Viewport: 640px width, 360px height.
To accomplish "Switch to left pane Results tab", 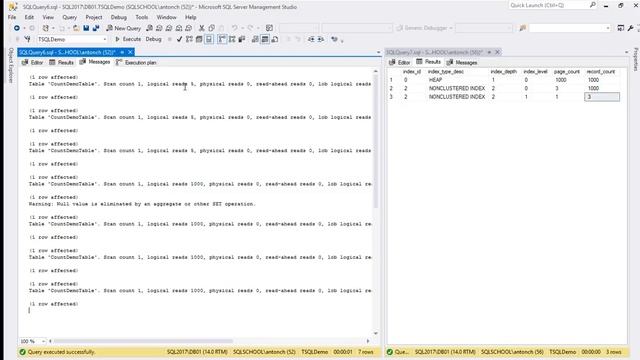I will [61, 62].
